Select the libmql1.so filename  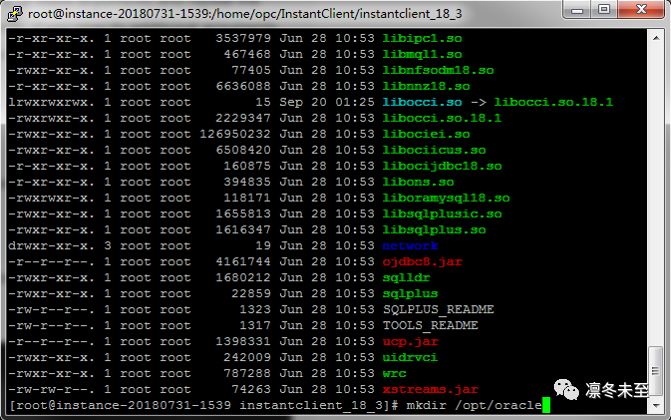(422, 54)
